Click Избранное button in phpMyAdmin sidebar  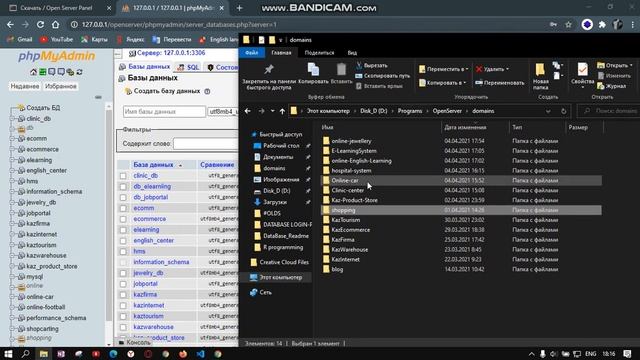click(x=60, y=87)
